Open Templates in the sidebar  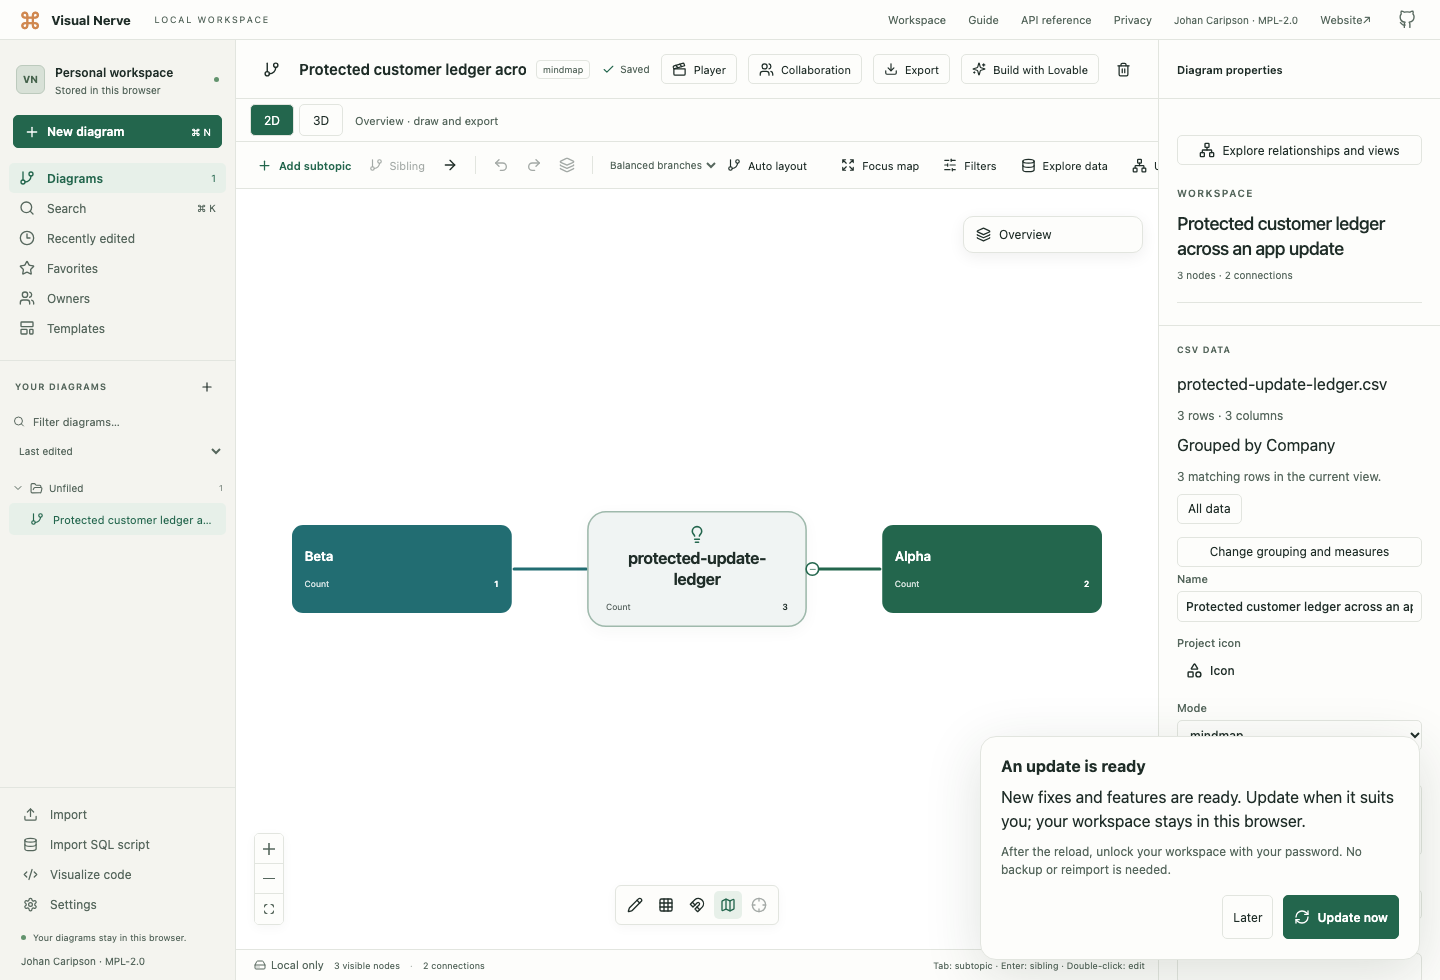(x=118, y=328)
